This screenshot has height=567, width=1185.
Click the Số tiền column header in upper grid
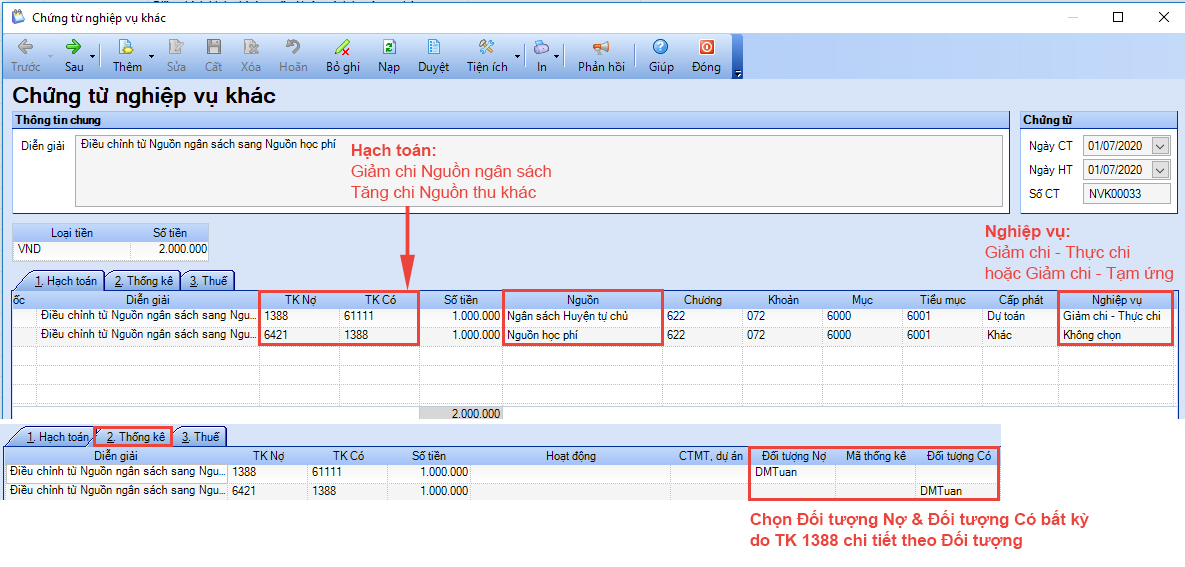pyautogui.click(x=461, y=300)
